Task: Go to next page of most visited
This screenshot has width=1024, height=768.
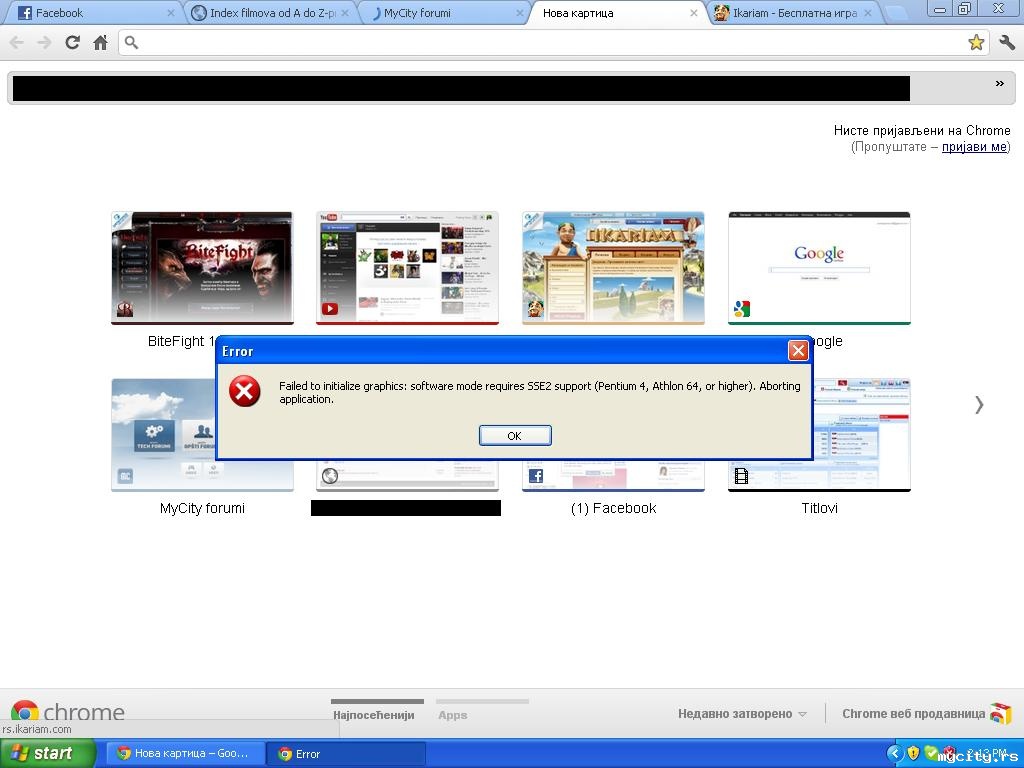Action: click(x=978, y=405)
